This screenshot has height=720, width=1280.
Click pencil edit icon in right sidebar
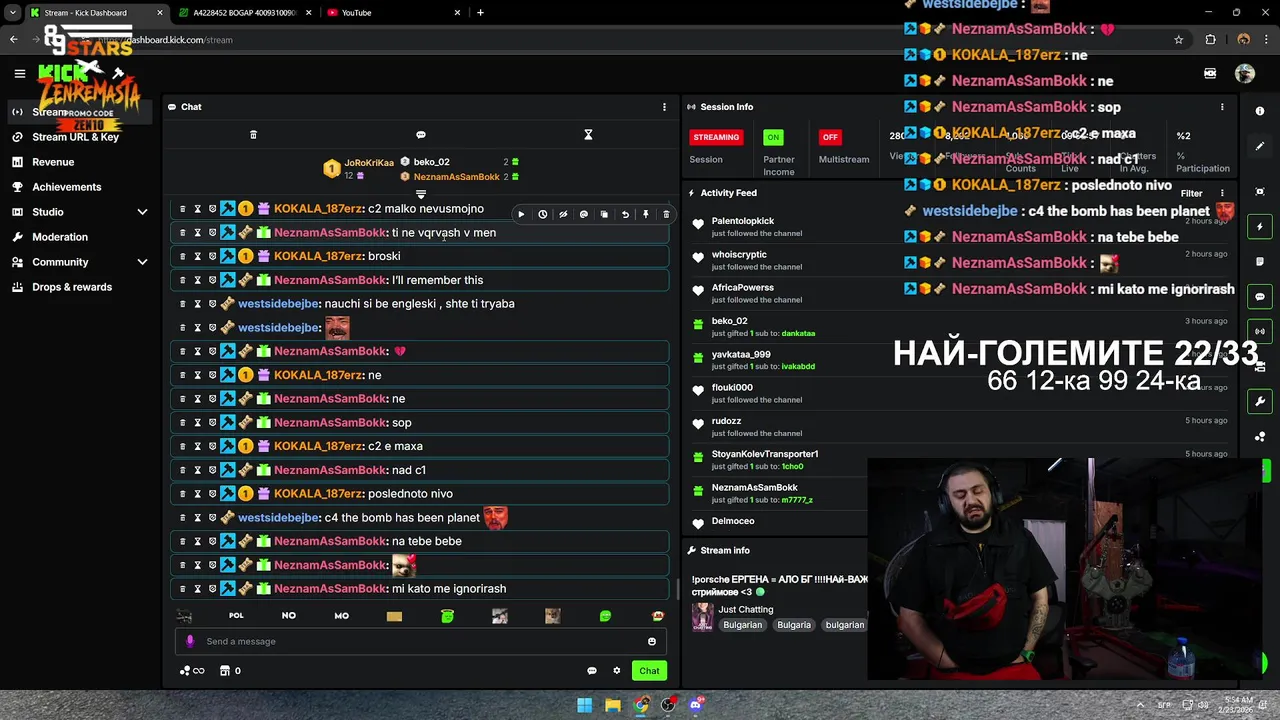(x=1260, y=146)
